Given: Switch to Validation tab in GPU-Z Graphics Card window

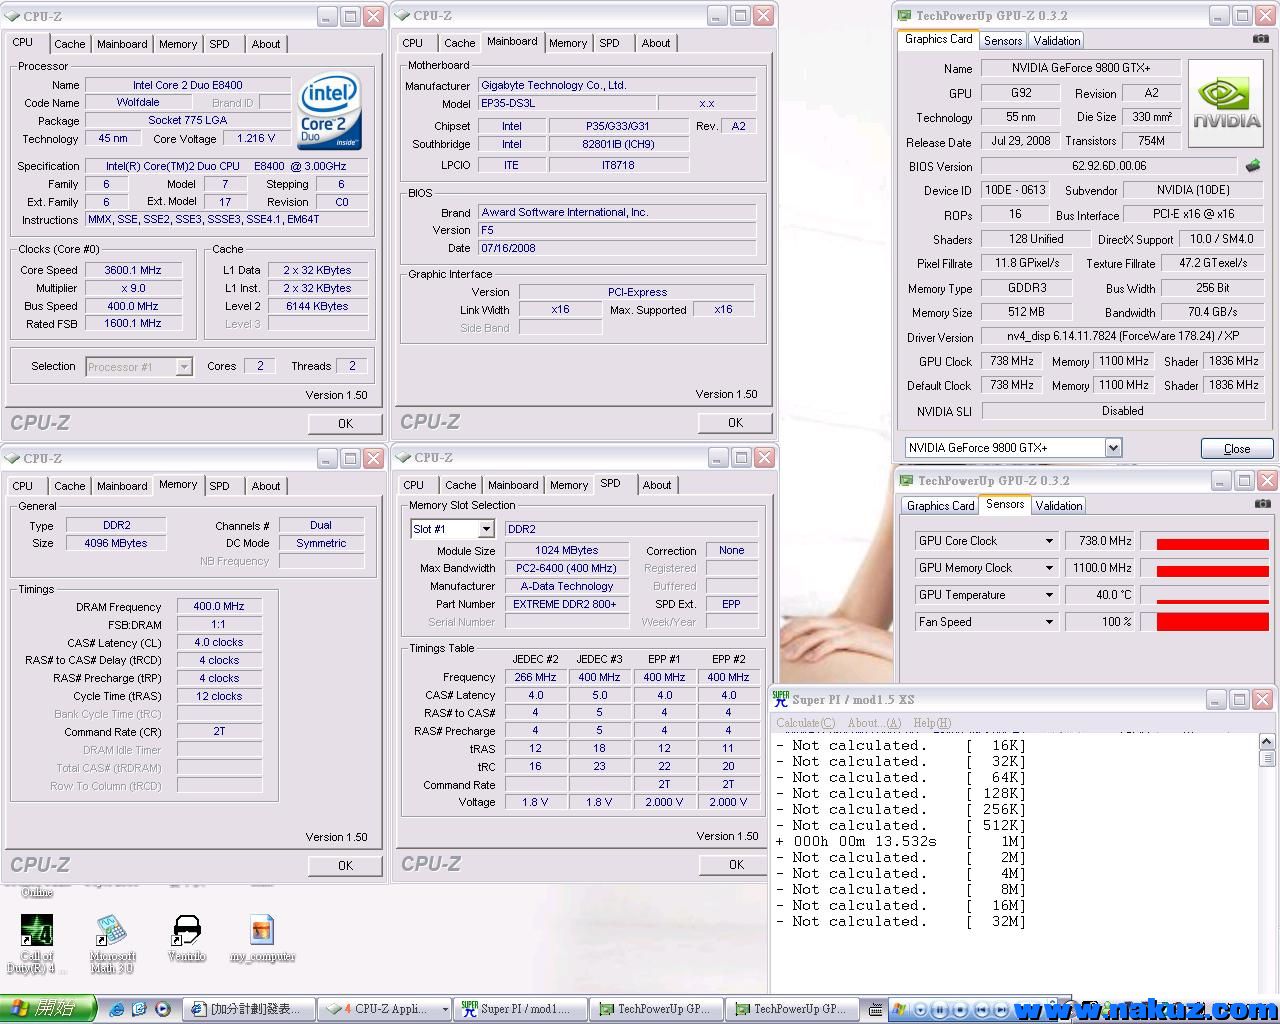Looking at the screenshot, I should pyautogui.click(x=1057, y=41).
